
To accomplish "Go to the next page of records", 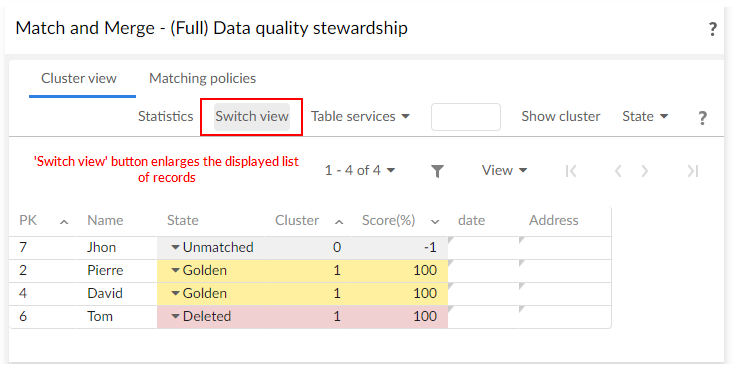I will pyautogui.click(x=645, y=171).
